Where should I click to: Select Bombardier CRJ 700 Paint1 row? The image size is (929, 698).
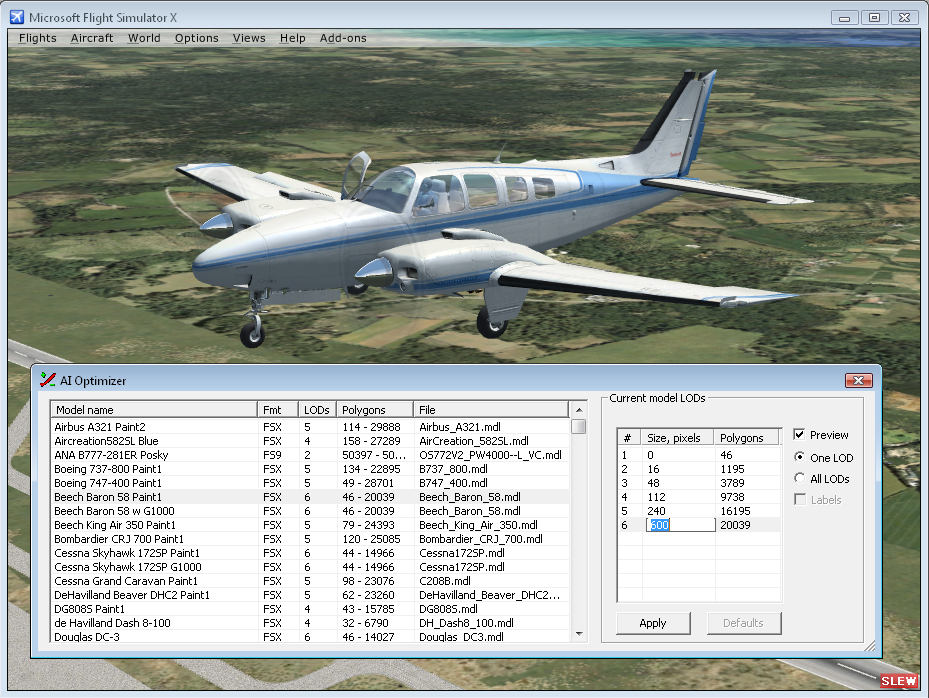pyautogui.click(x=310, y=539)
